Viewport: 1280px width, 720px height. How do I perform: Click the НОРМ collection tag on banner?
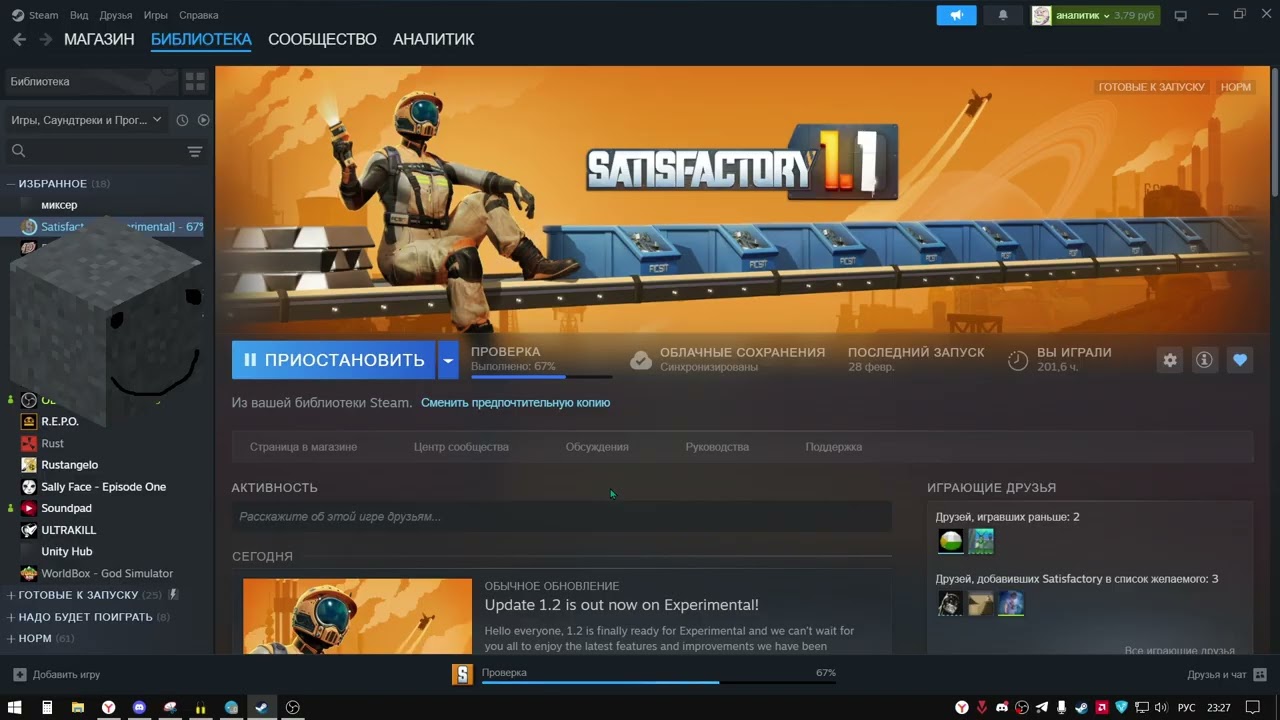coord(1236,87)
